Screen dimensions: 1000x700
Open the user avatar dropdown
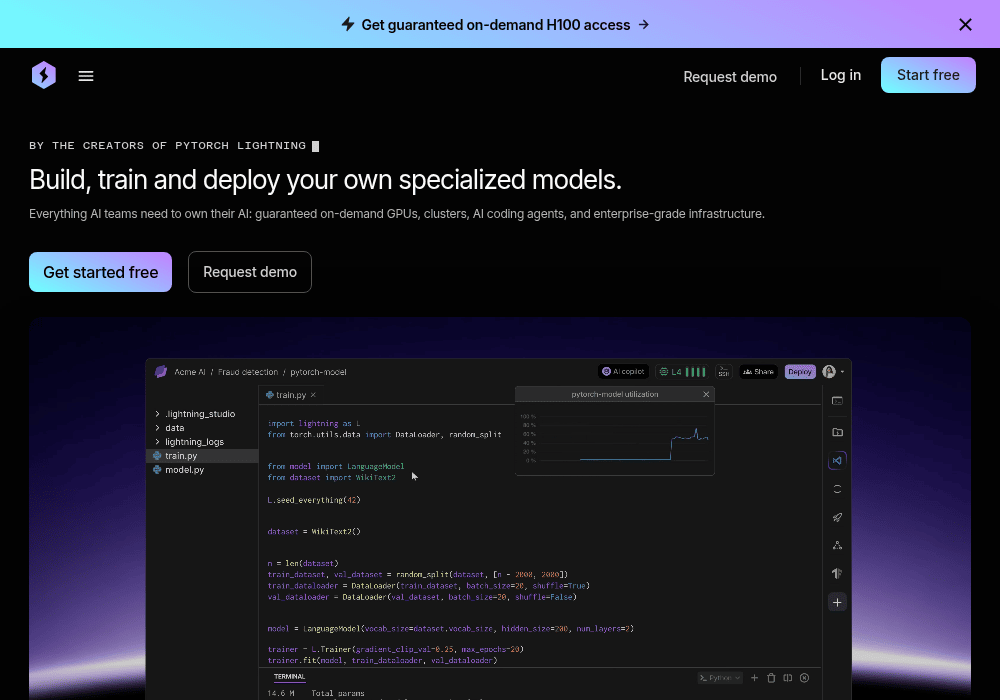834,372
